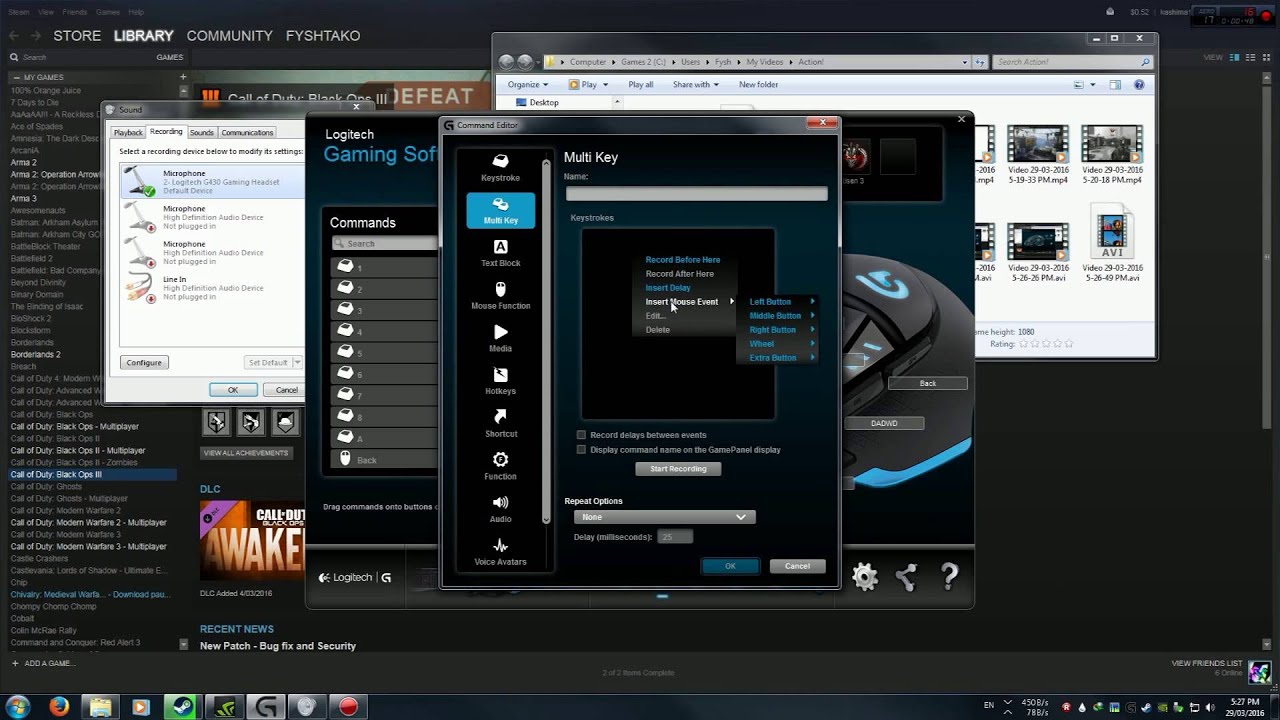Select the Shortcut command type

tap(500, 424)
